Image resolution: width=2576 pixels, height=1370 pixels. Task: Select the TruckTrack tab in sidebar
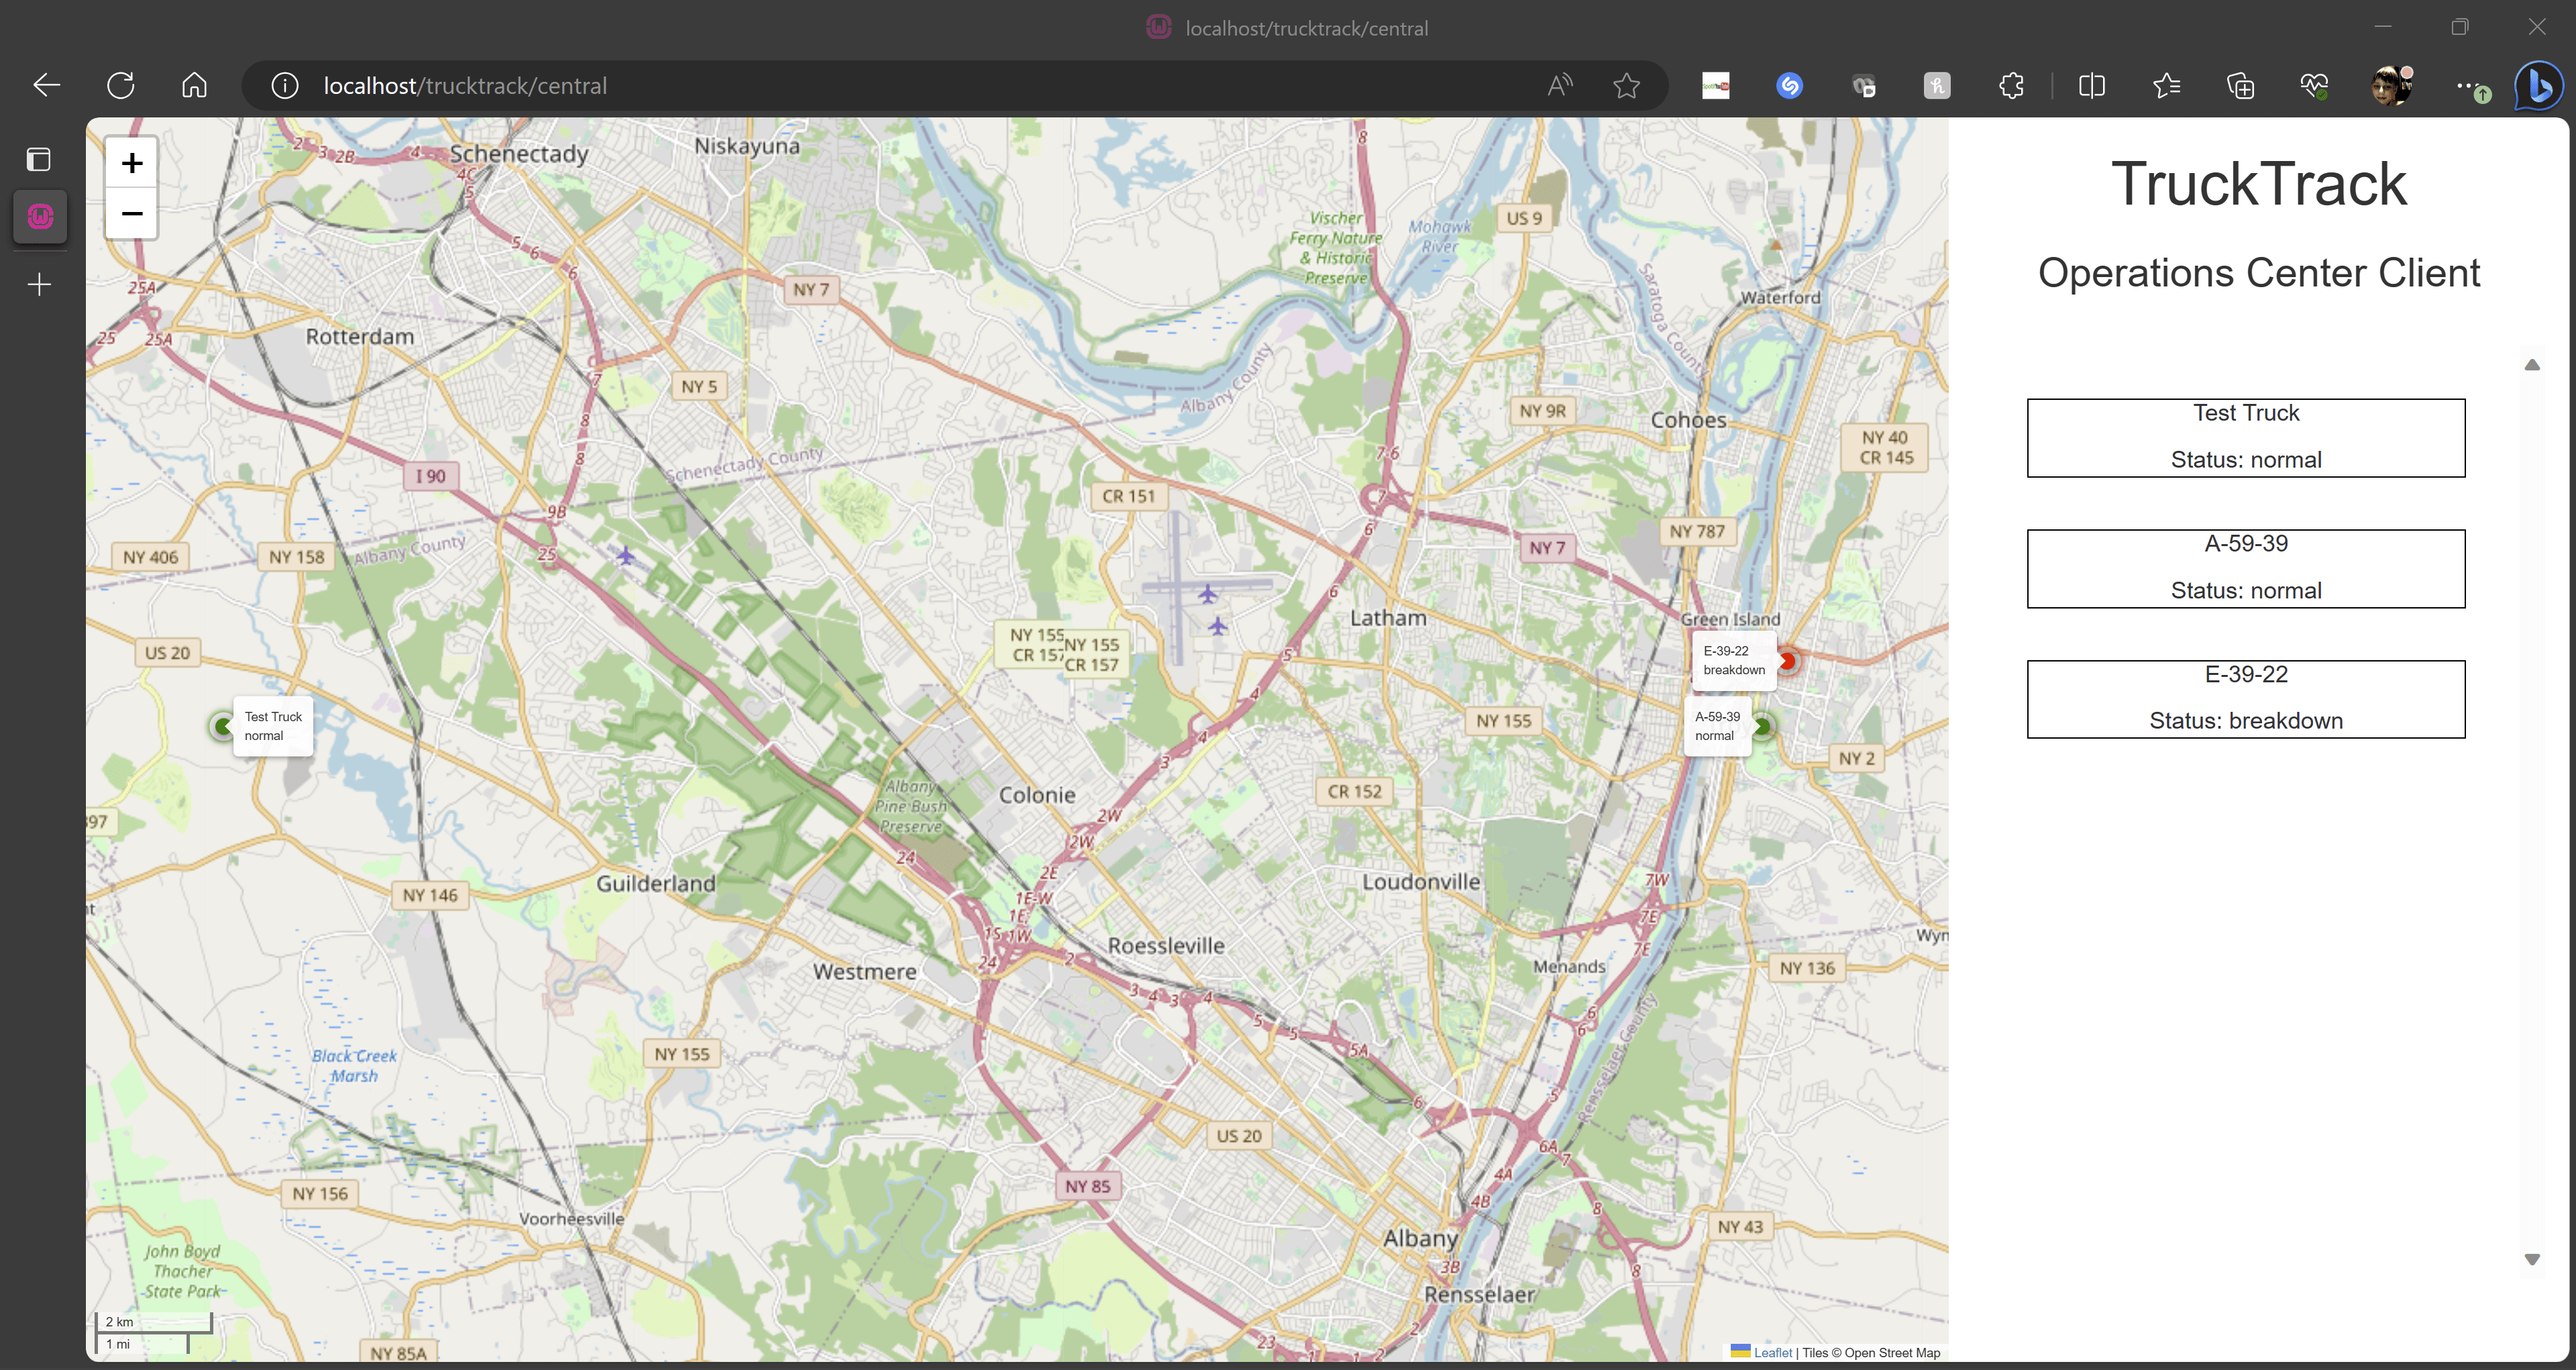(40, 216)
